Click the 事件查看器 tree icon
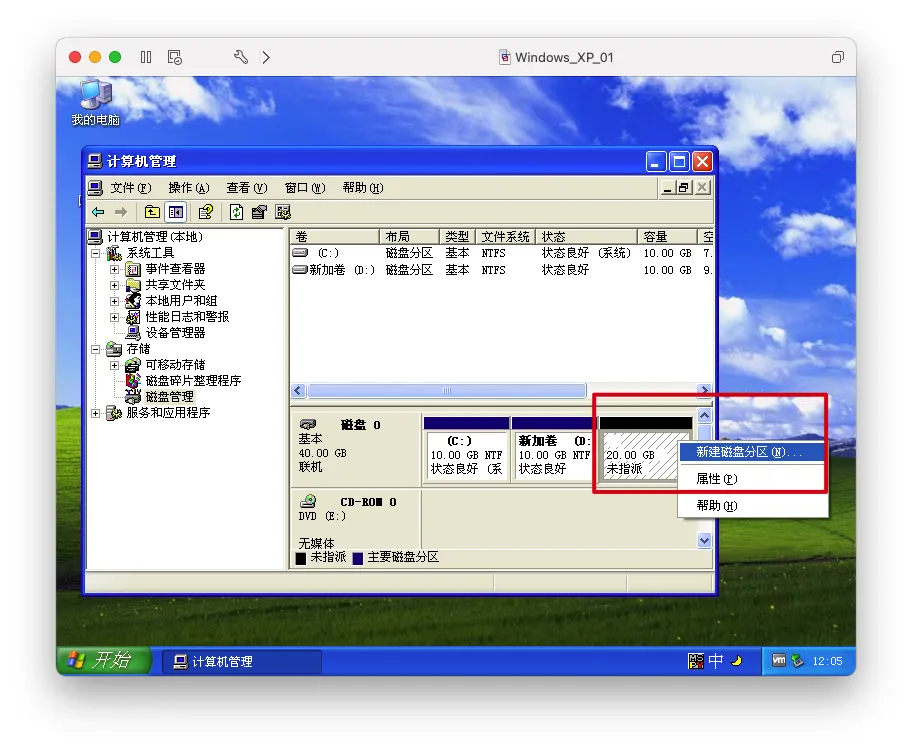912x750 pixels. (x=133, y=269)
